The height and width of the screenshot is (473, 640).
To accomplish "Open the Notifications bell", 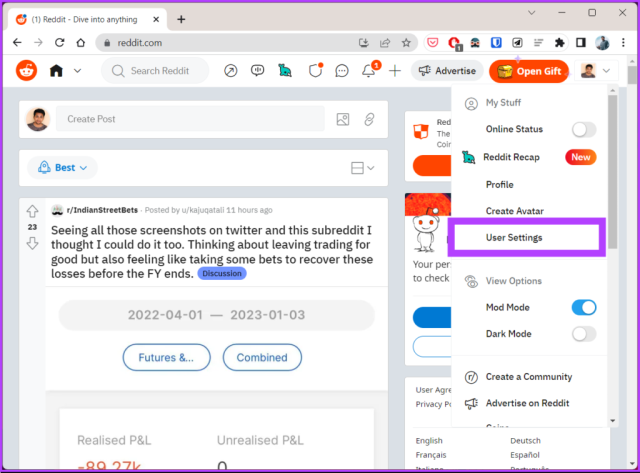I will coord(369,70).
